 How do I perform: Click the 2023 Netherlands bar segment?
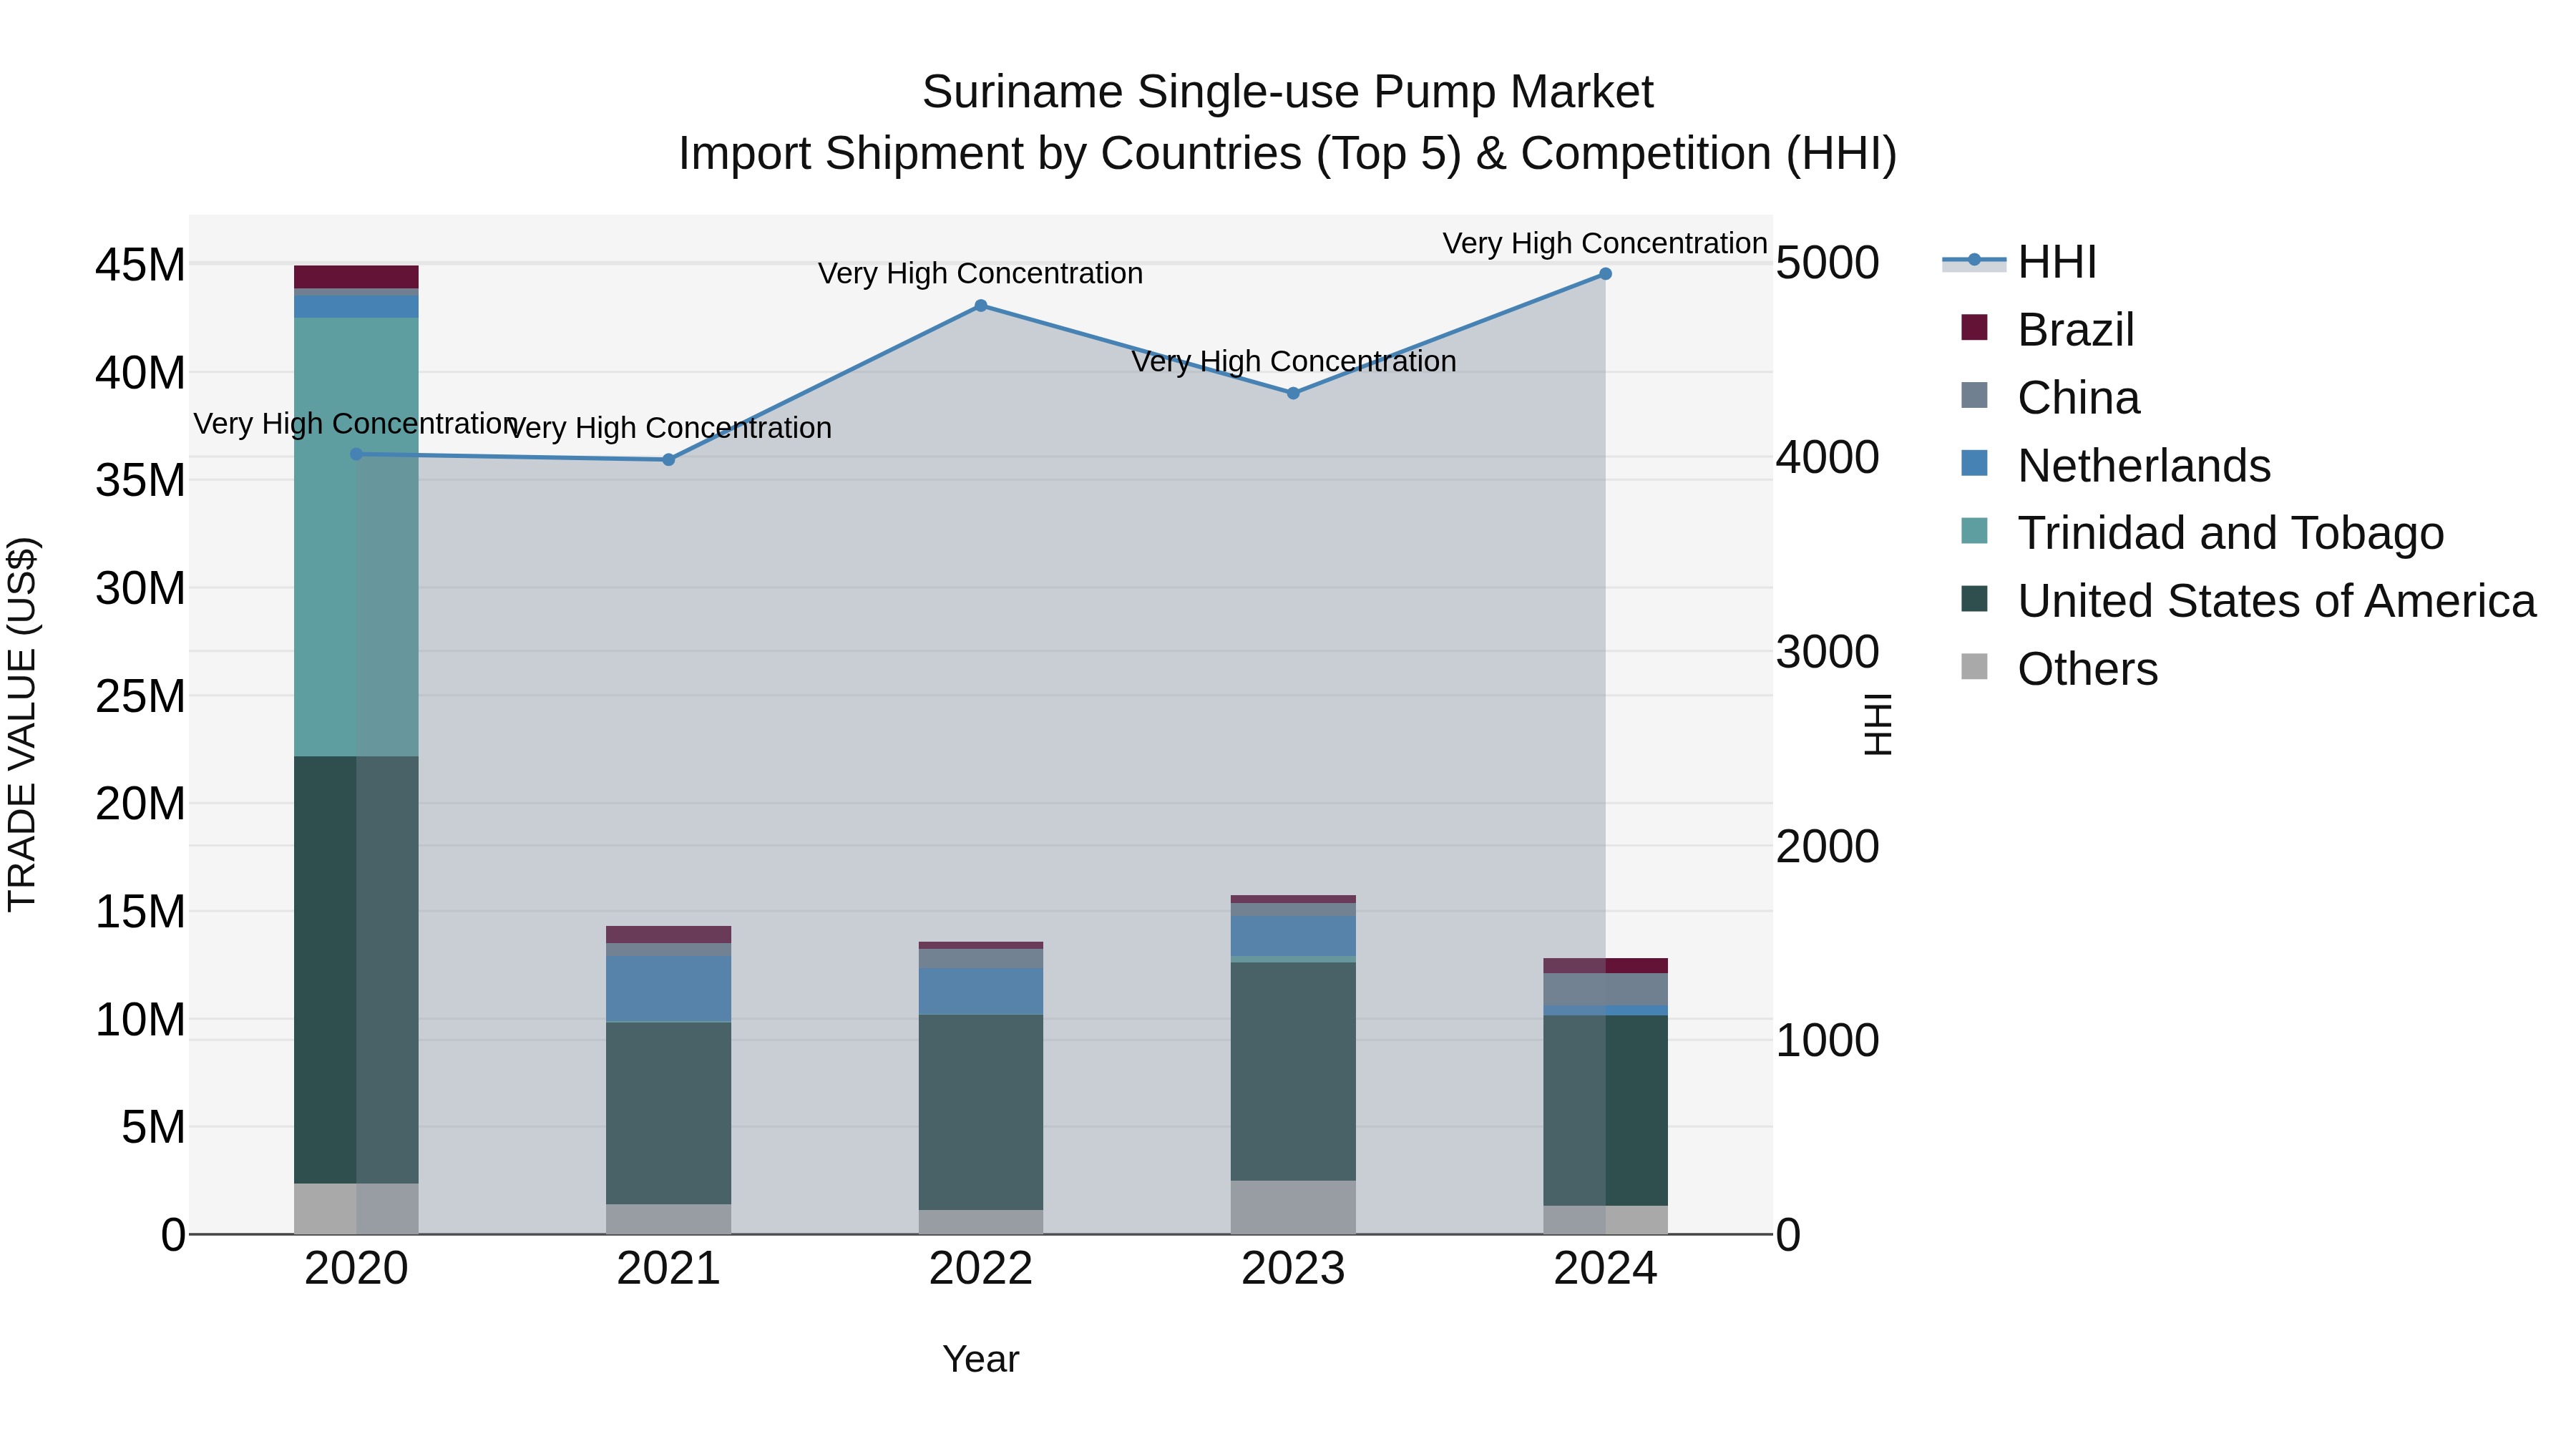1293,937
